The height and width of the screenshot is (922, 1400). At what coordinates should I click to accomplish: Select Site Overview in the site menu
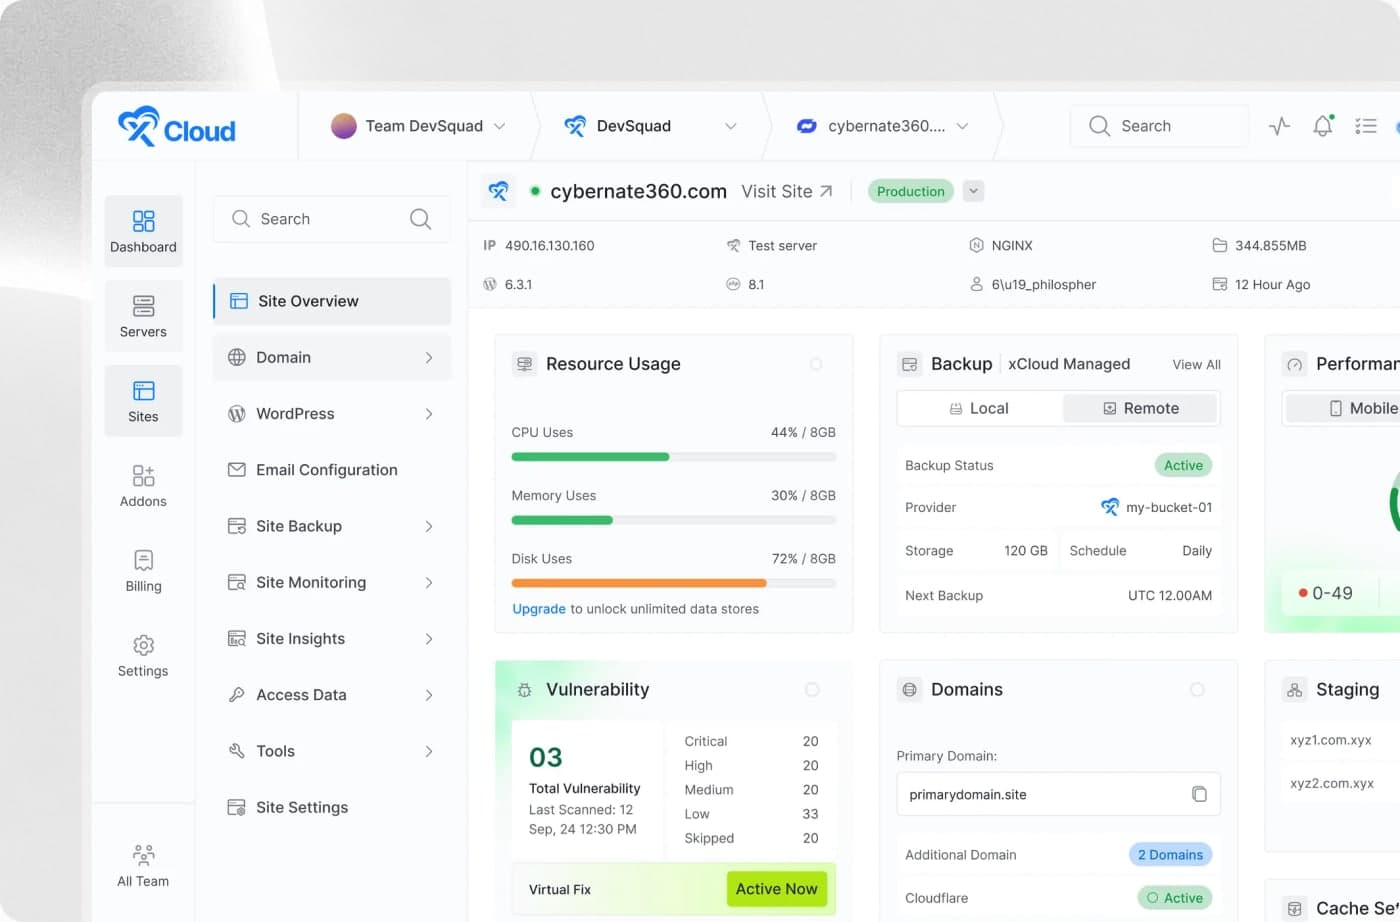click(332, 301)
